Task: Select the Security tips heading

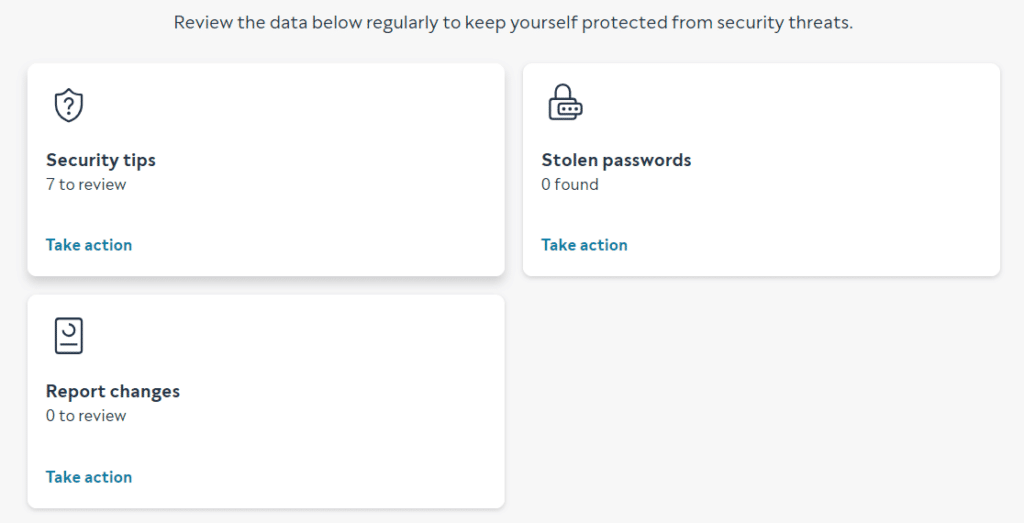Action: pos(101,160)
